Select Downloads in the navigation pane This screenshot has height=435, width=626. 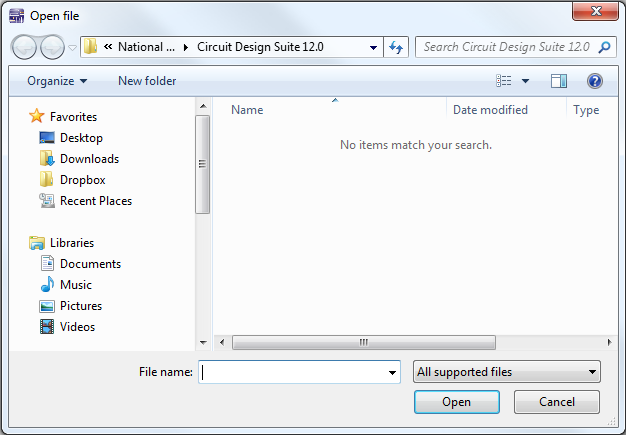(x=89, y=159)
